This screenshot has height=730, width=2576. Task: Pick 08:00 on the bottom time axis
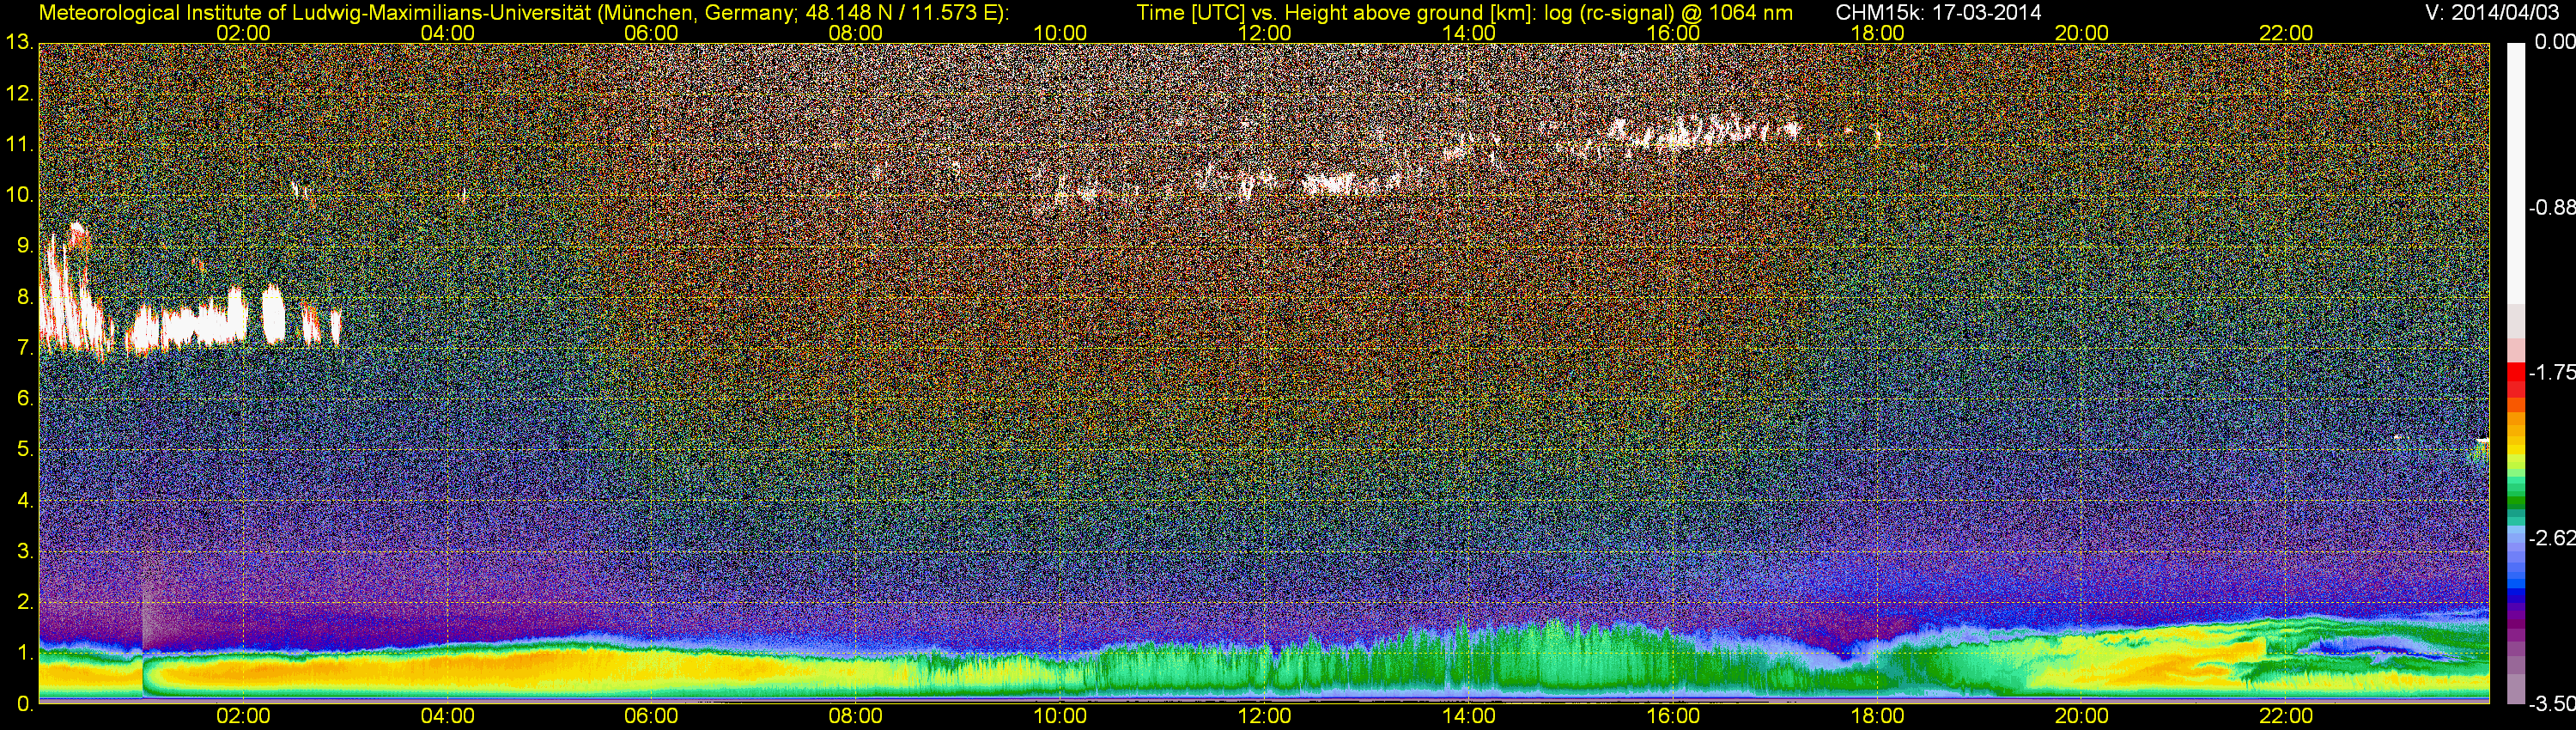click(x=856, y=716)
